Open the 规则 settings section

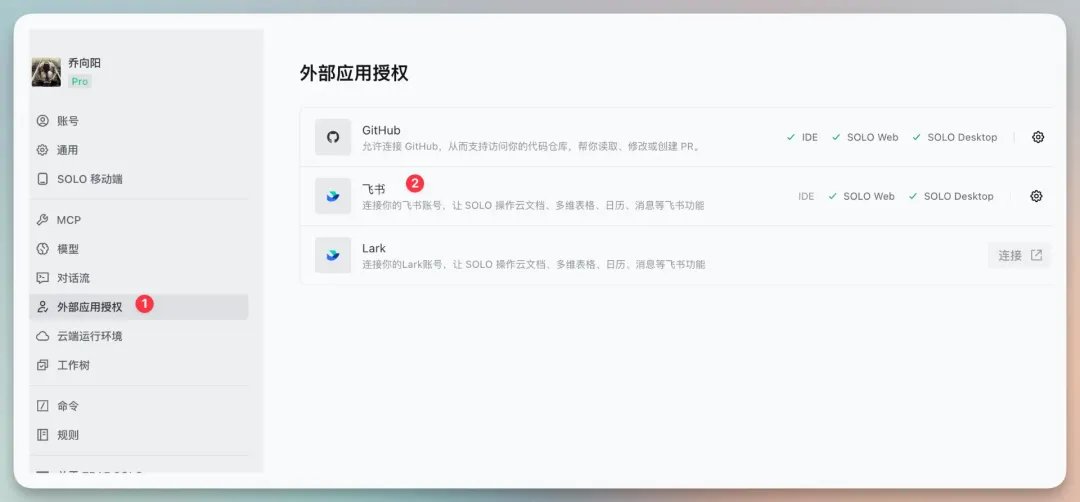(138, 435)
